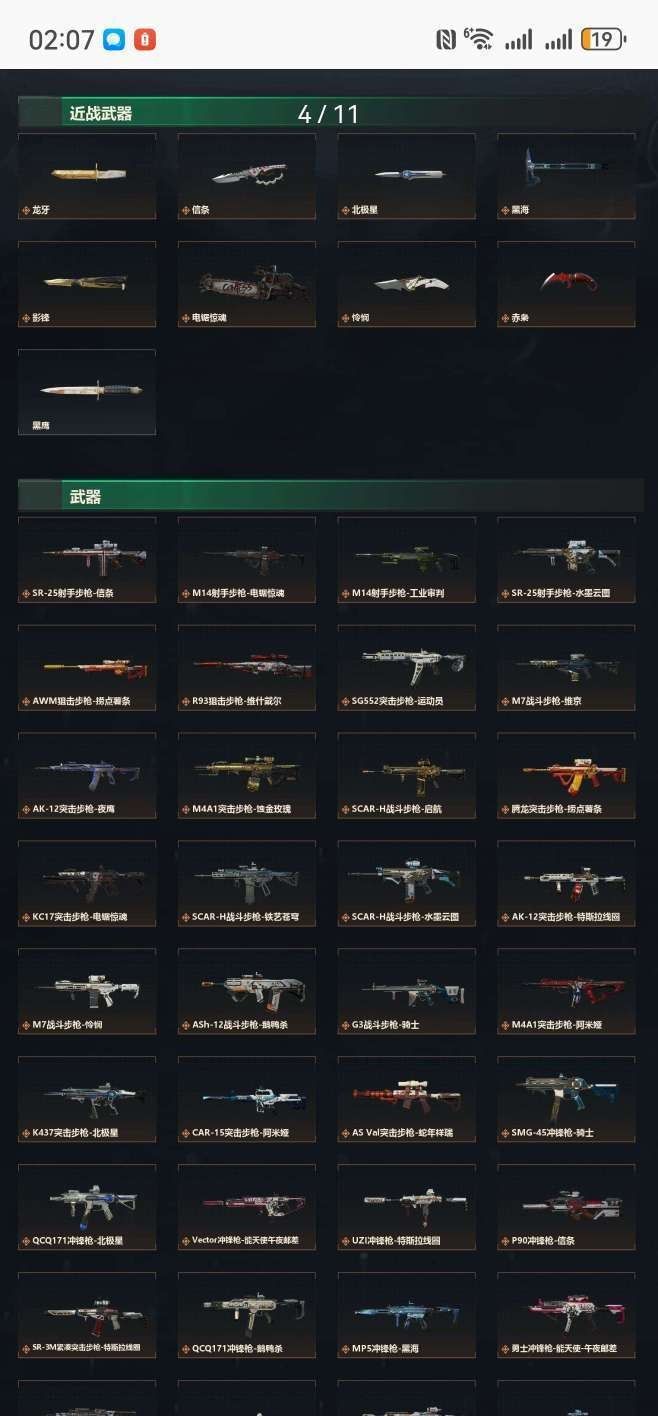Pick the 黑鹰 knife item
658x1416 pixels.
pyautogui.click(x=87, y=392)
